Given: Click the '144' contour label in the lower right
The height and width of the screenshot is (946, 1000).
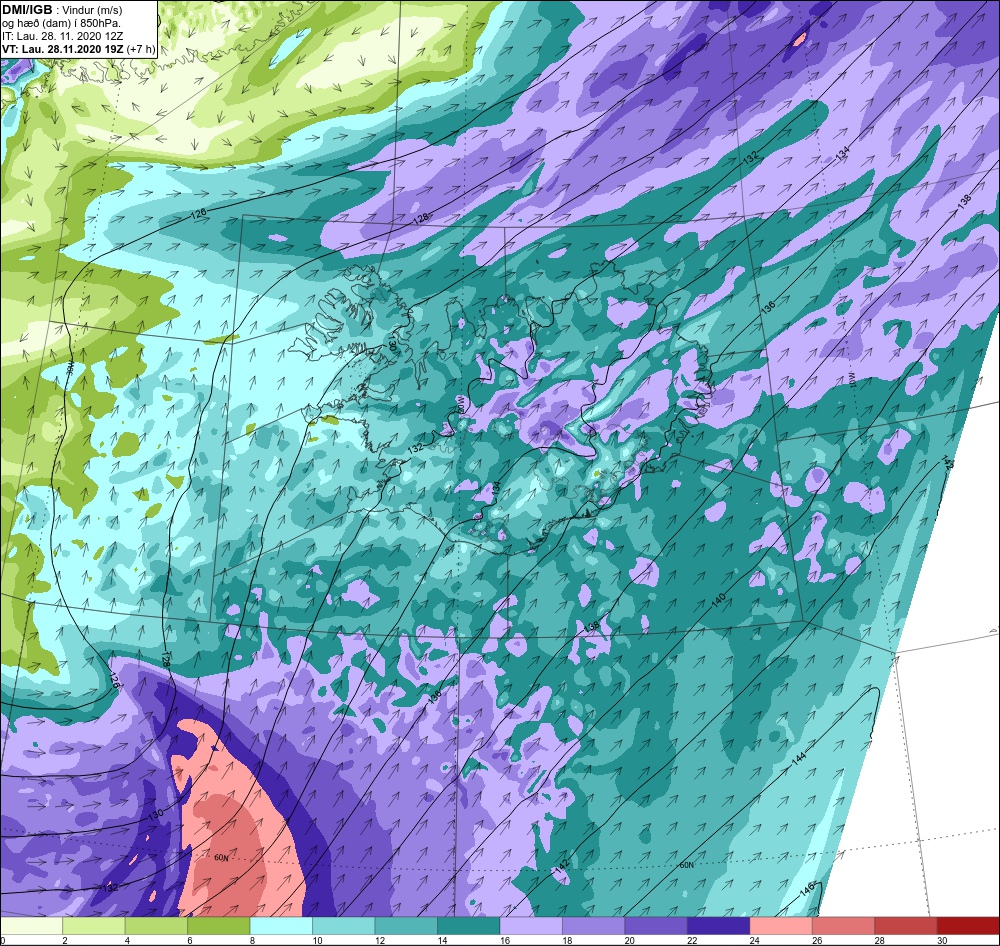Looking at the screenshot, I should pyautogui.click(x=798, y=758).
